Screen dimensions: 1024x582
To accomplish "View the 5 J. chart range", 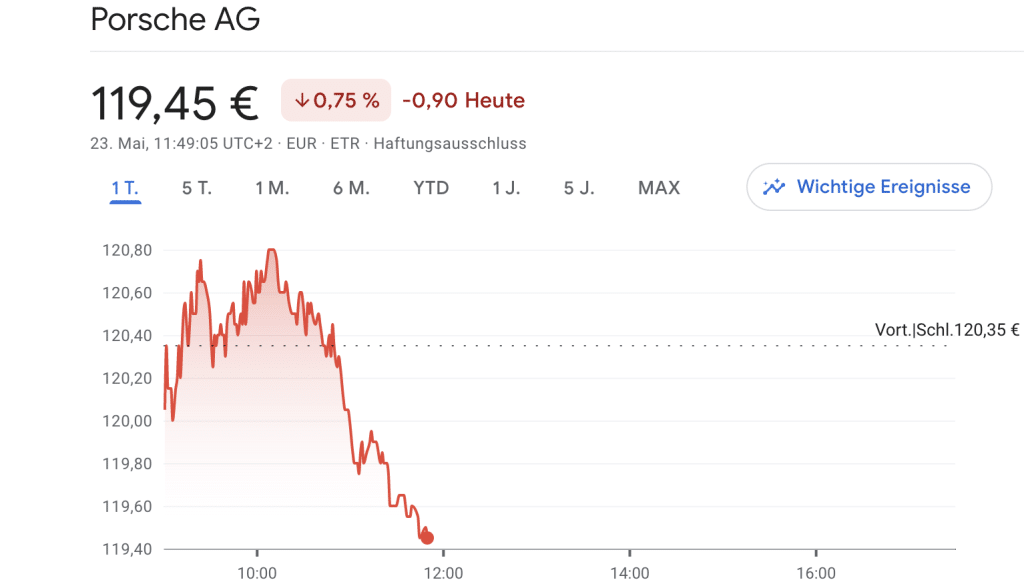I will (x=579, y=188).
